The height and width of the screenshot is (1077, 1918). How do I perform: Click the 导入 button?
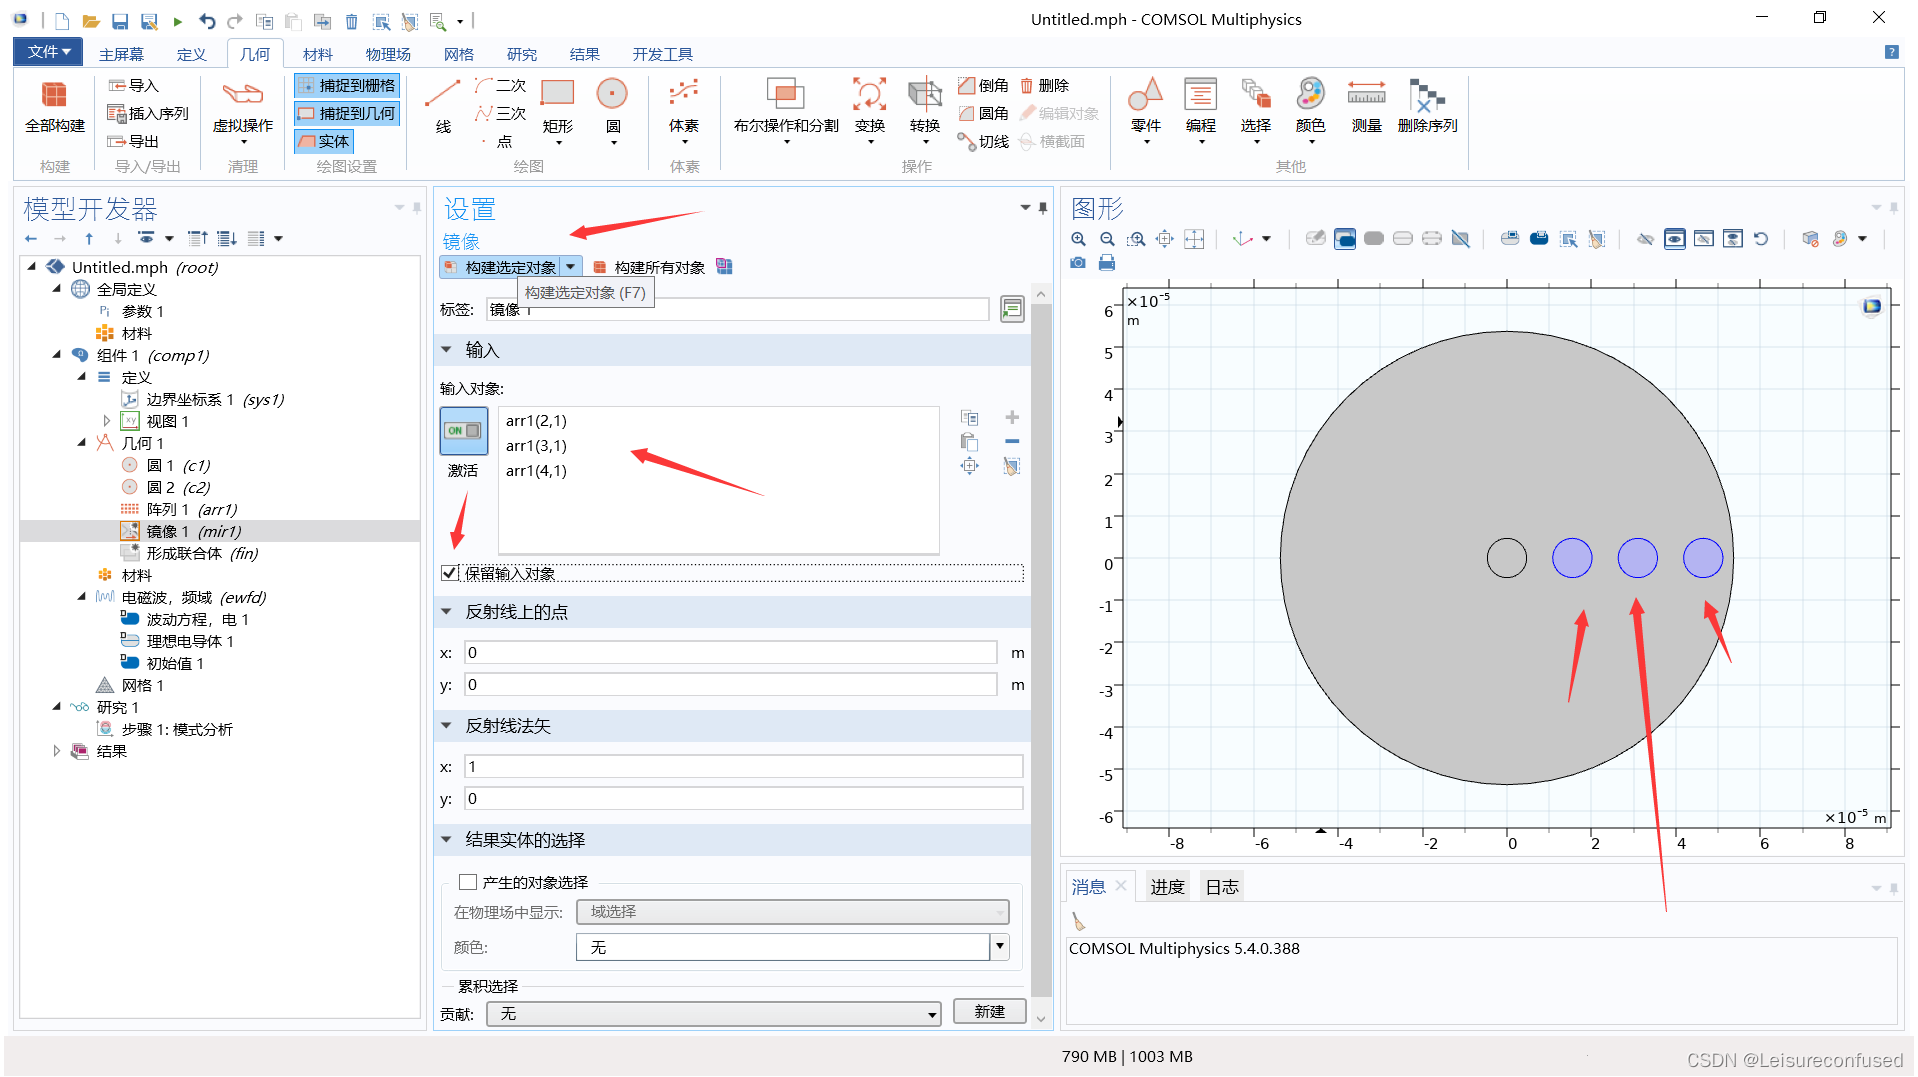(133, 86)
